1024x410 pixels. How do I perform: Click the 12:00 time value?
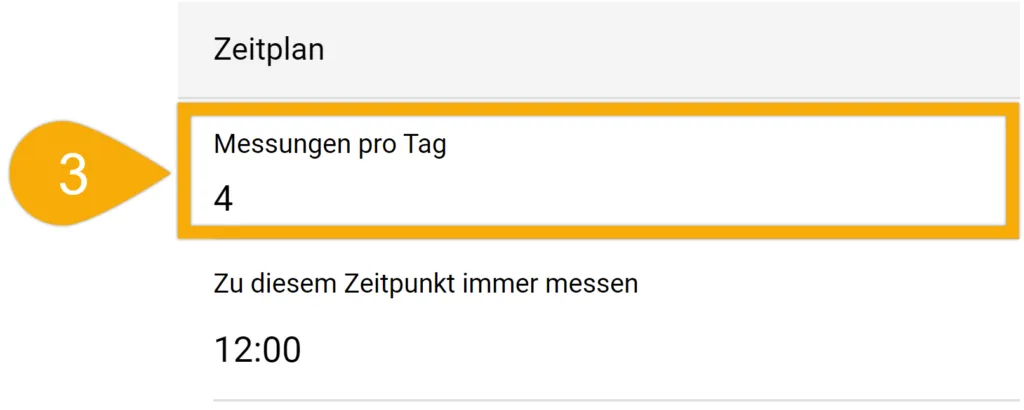[257, 351]
